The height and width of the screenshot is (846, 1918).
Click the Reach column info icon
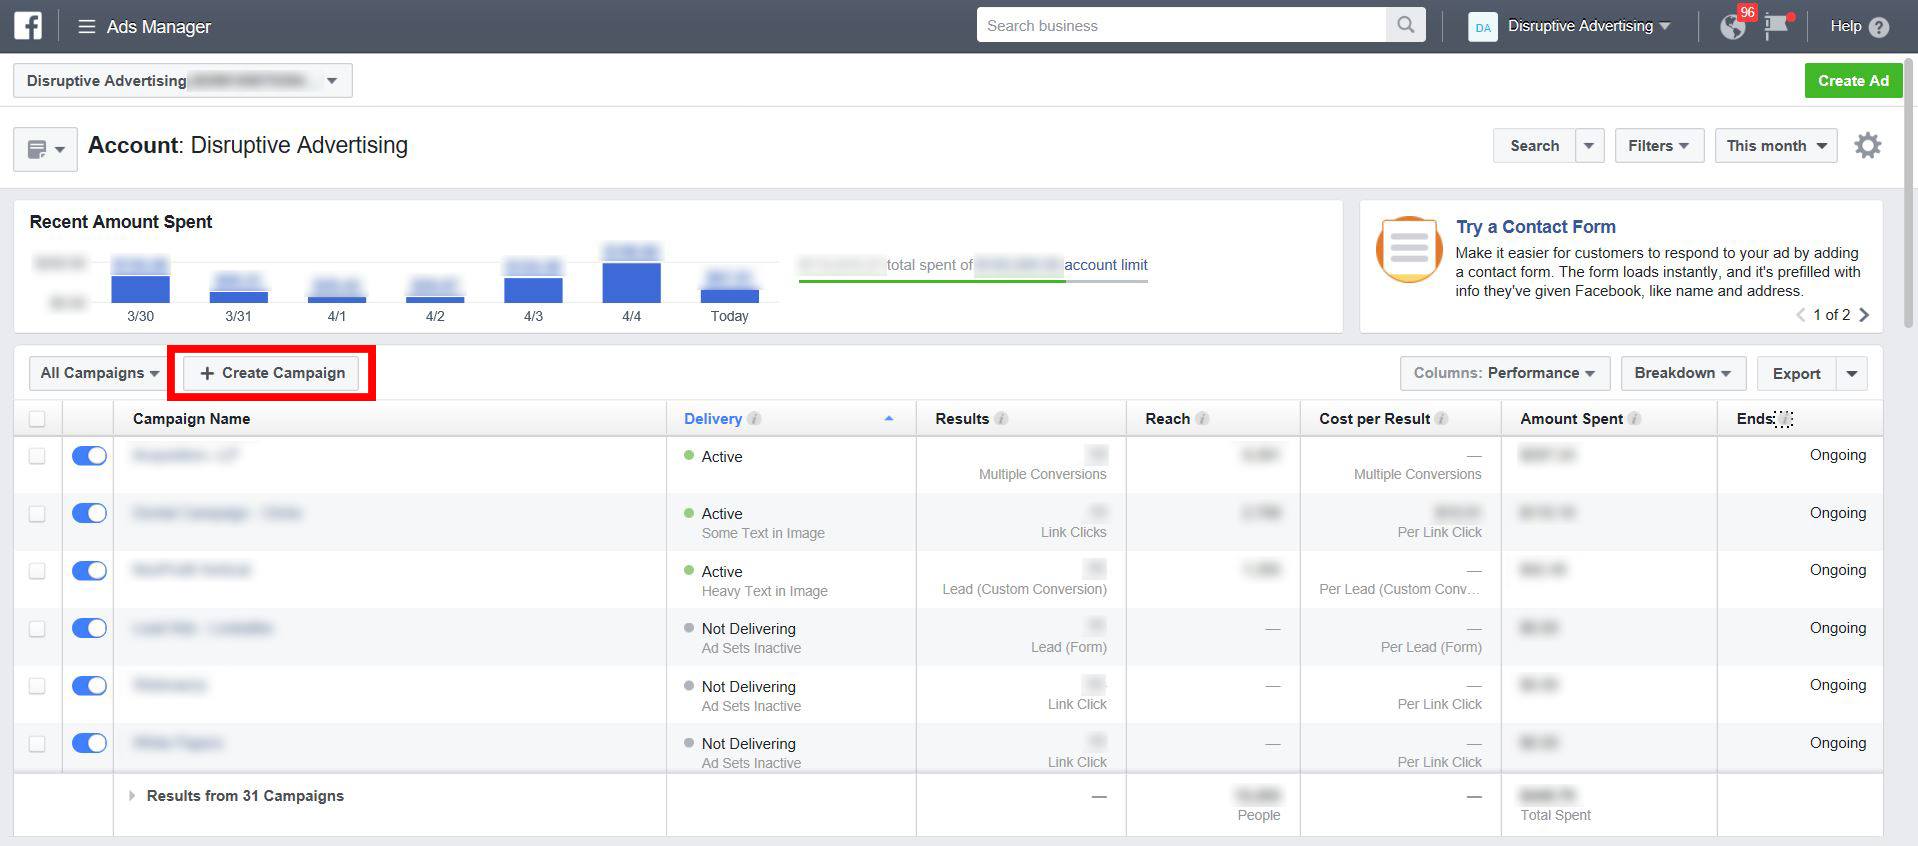(1203, 419)
